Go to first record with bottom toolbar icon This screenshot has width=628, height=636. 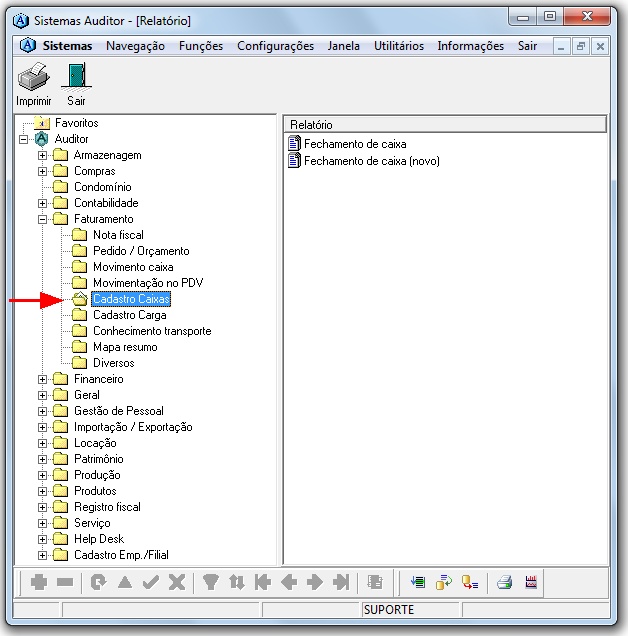(263, 582)
